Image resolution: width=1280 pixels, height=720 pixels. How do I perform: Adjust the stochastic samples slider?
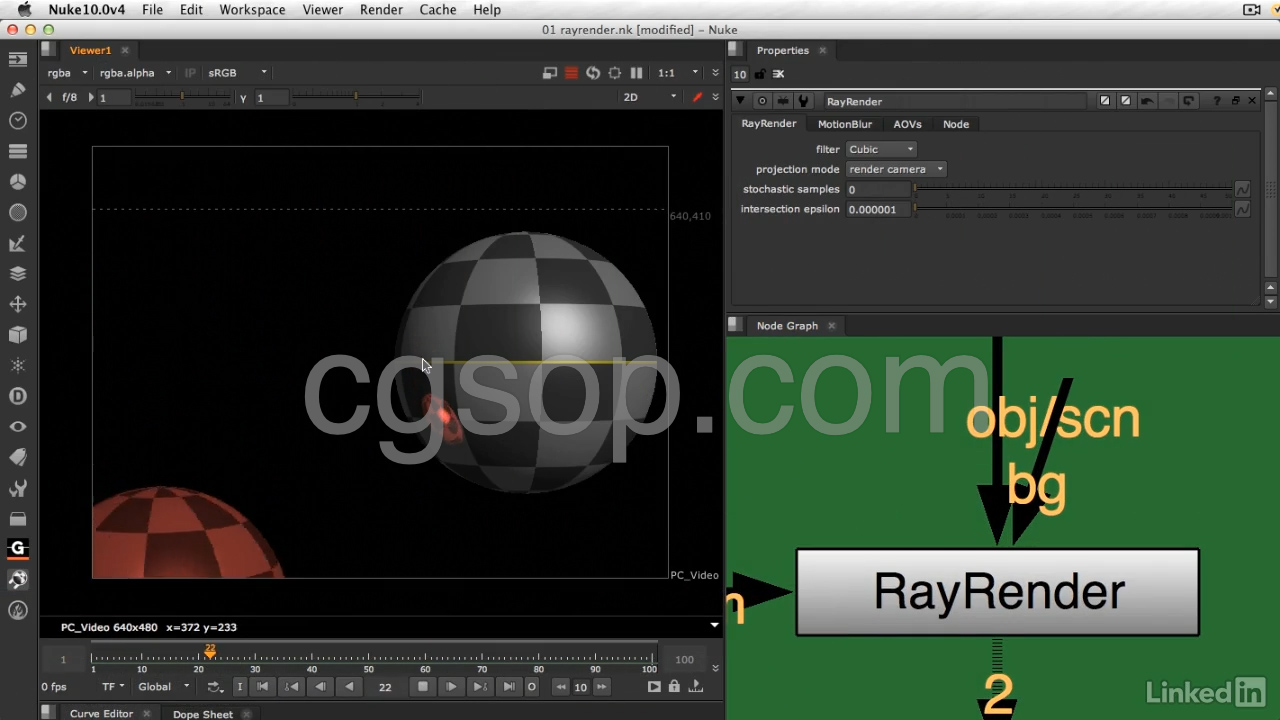coord(1072,189)
